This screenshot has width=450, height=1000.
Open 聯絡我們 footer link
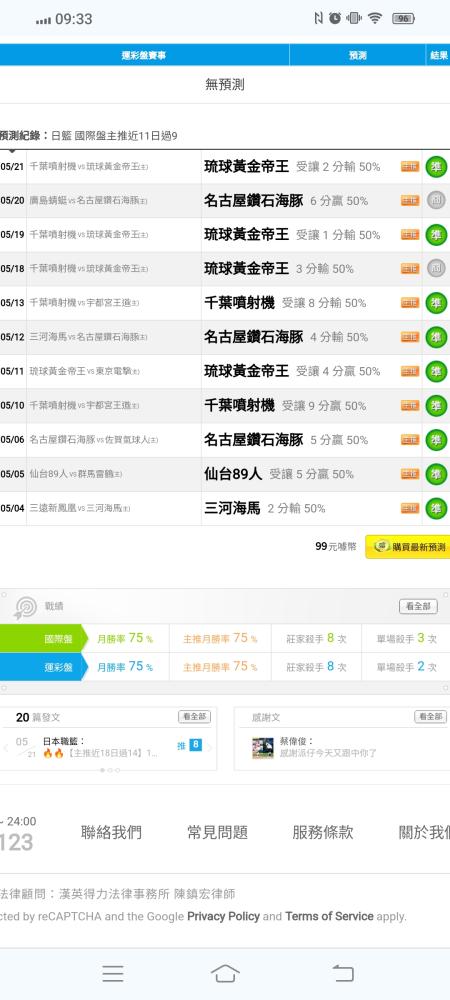[111, 832]
